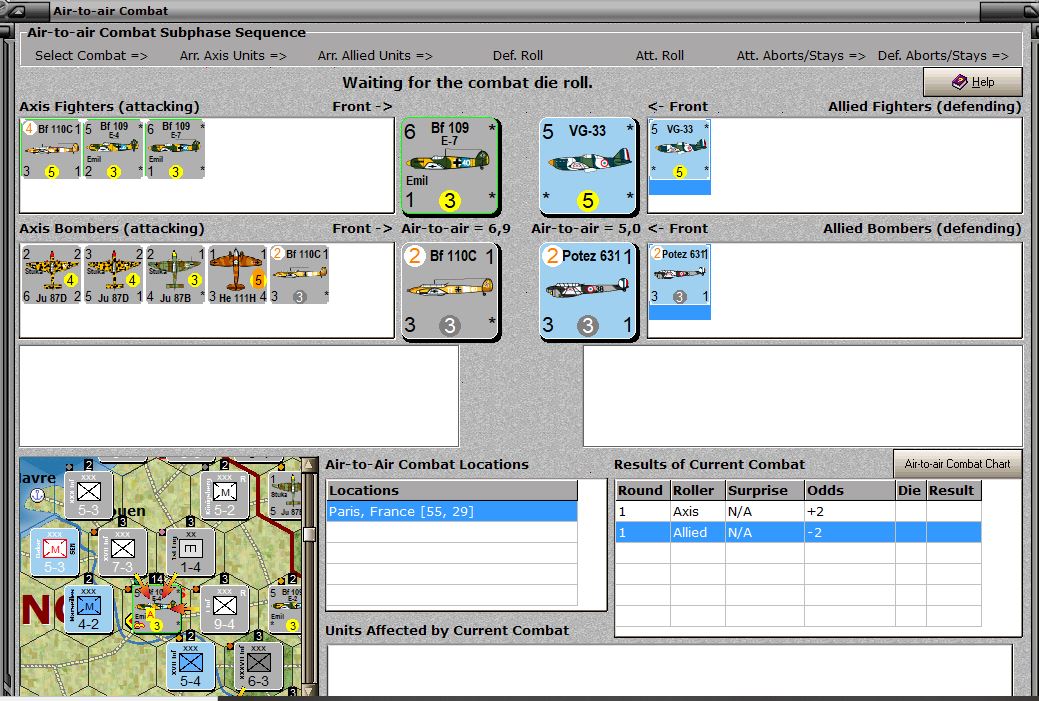
Task: Click the large front Bf 110C bomber counter
Action: coord(450,292)
